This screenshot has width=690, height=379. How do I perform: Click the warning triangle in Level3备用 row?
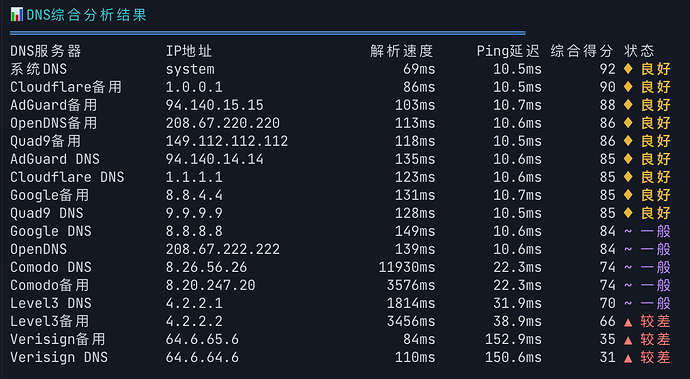[628, 323]
